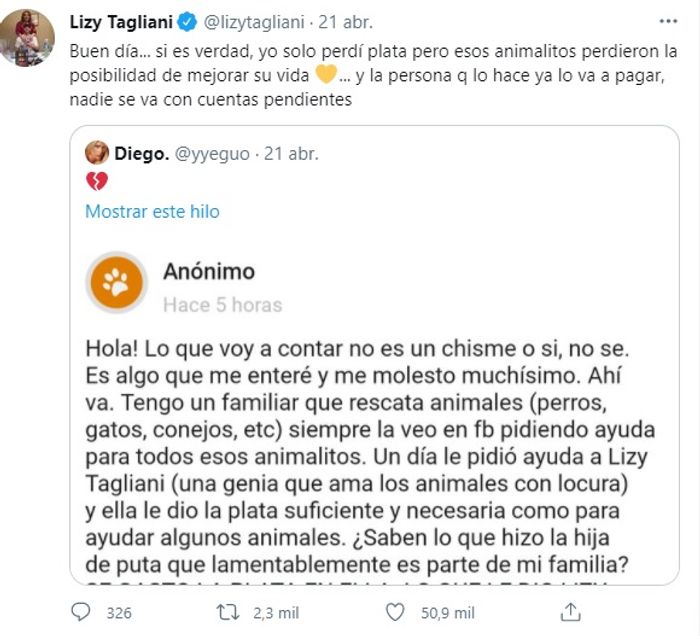Open Lizy Tagliani's profile picture
This screenshot has width=700, height=636.
[27, 38]
